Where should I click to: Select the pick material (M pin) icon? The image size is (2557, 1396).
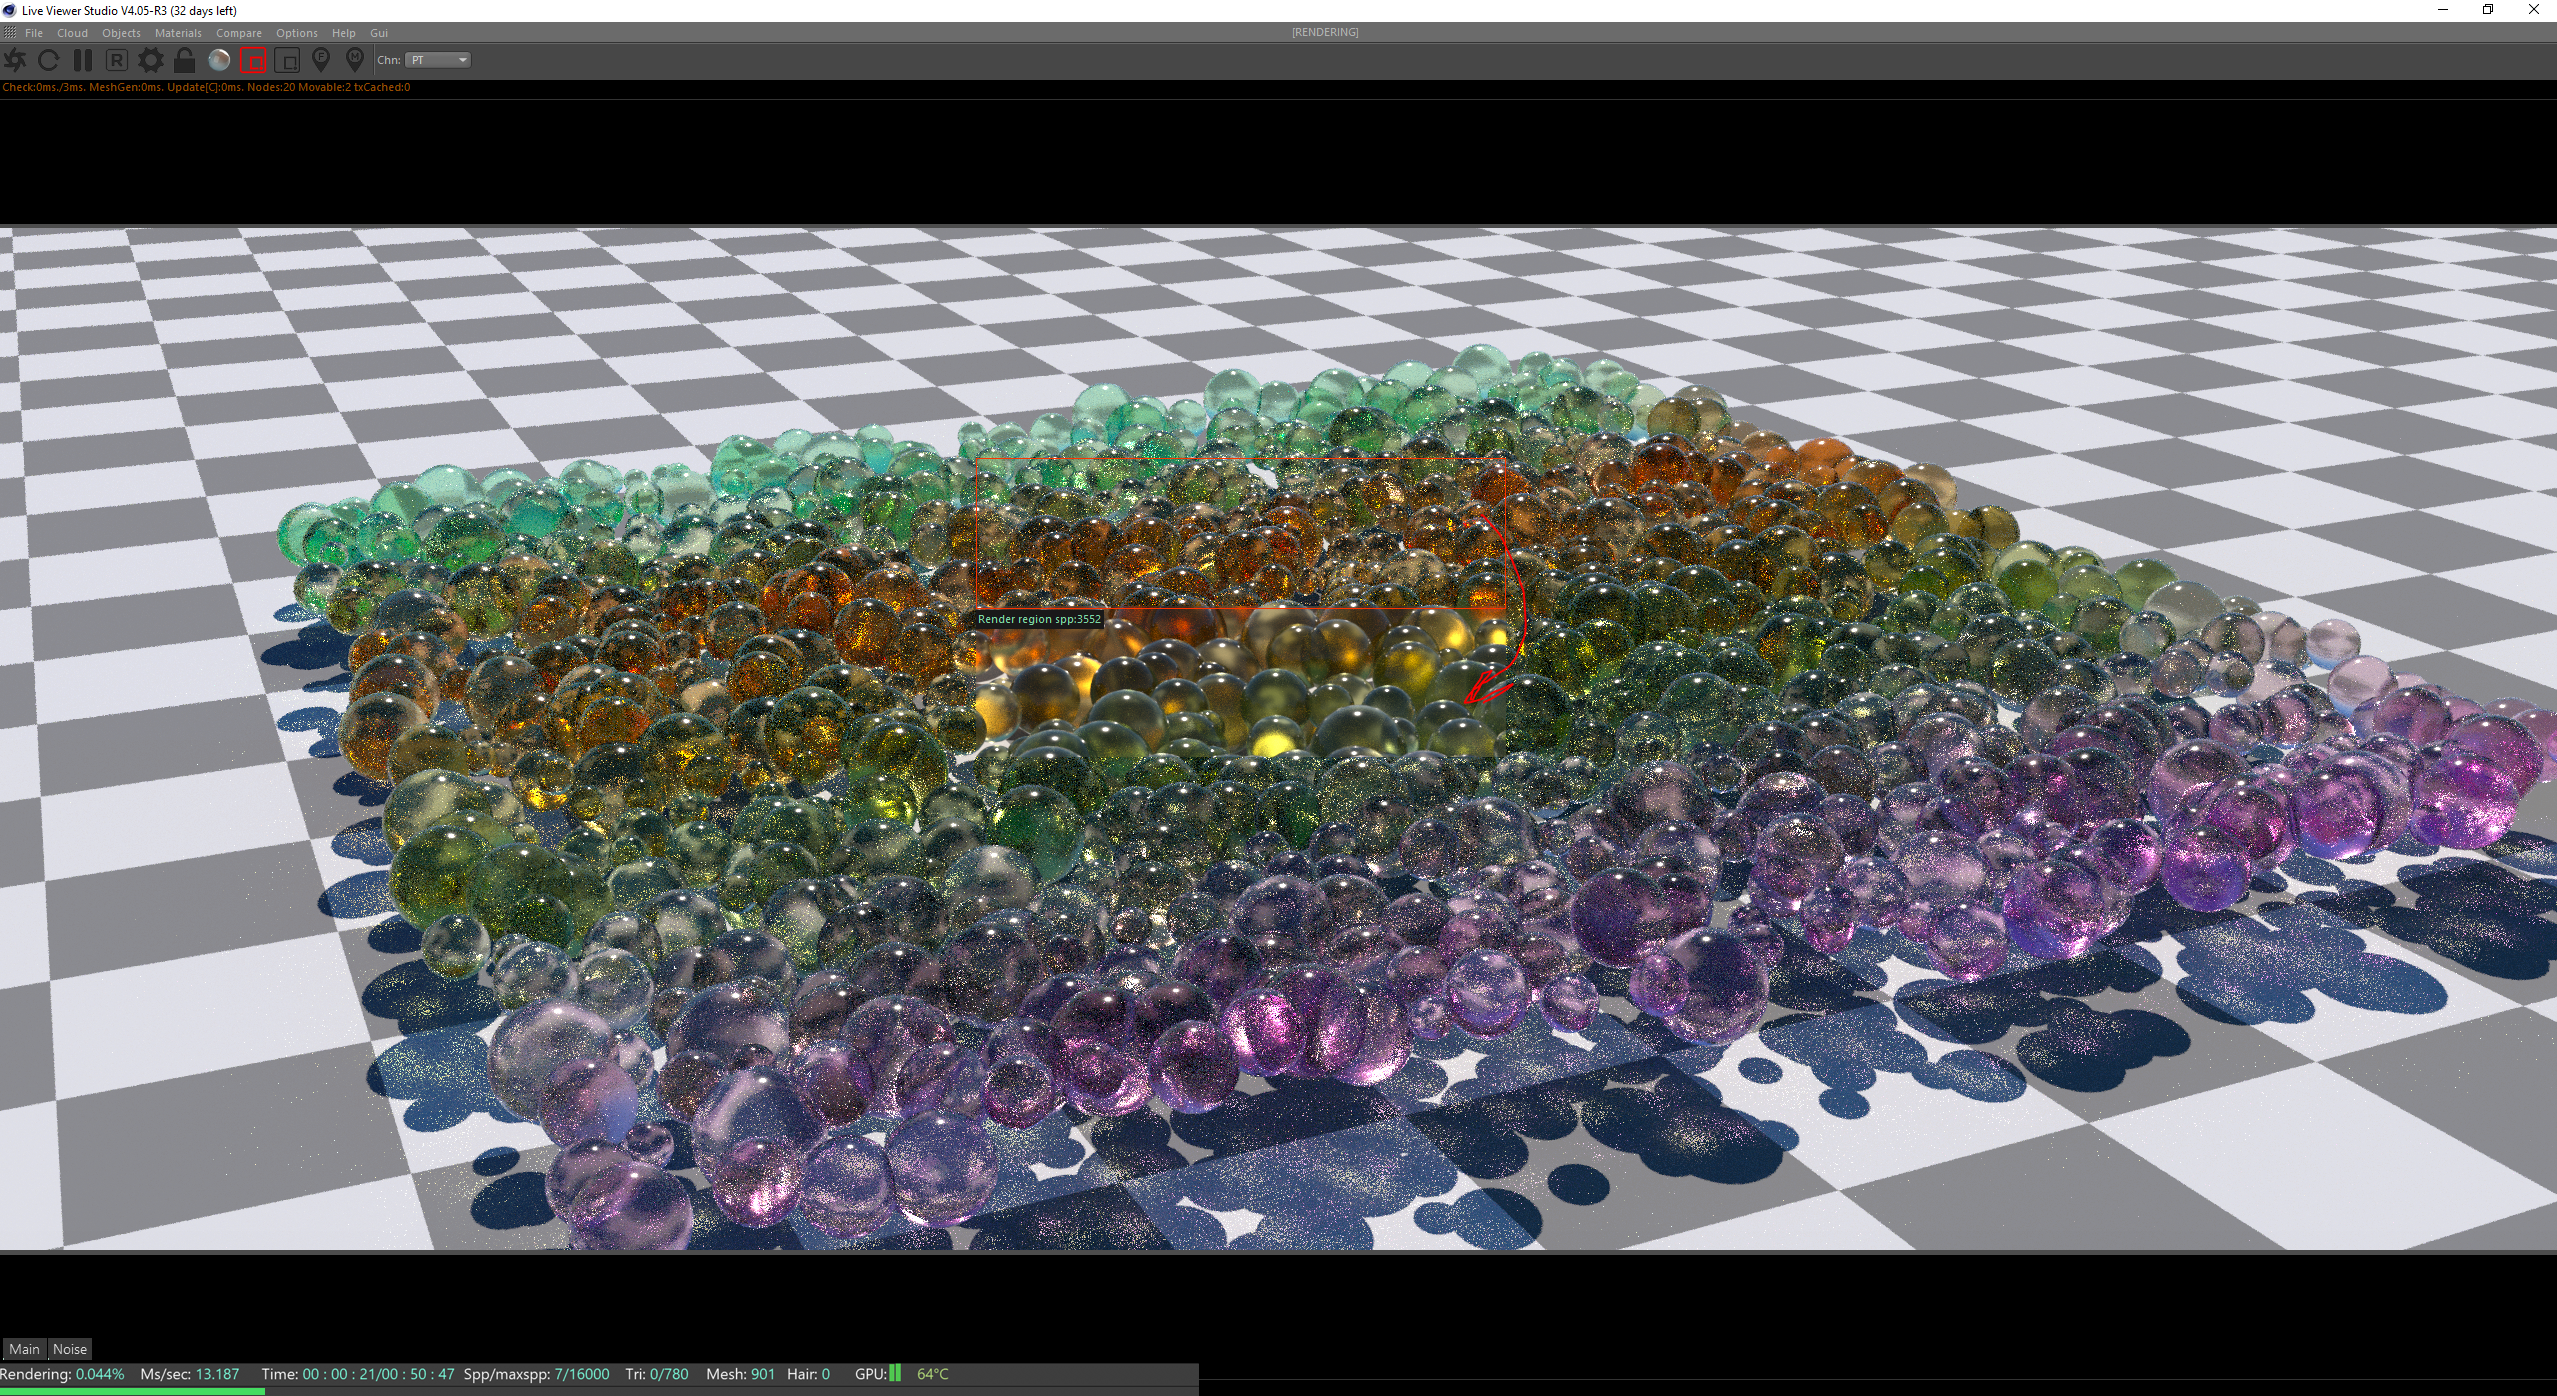point(355,60)
